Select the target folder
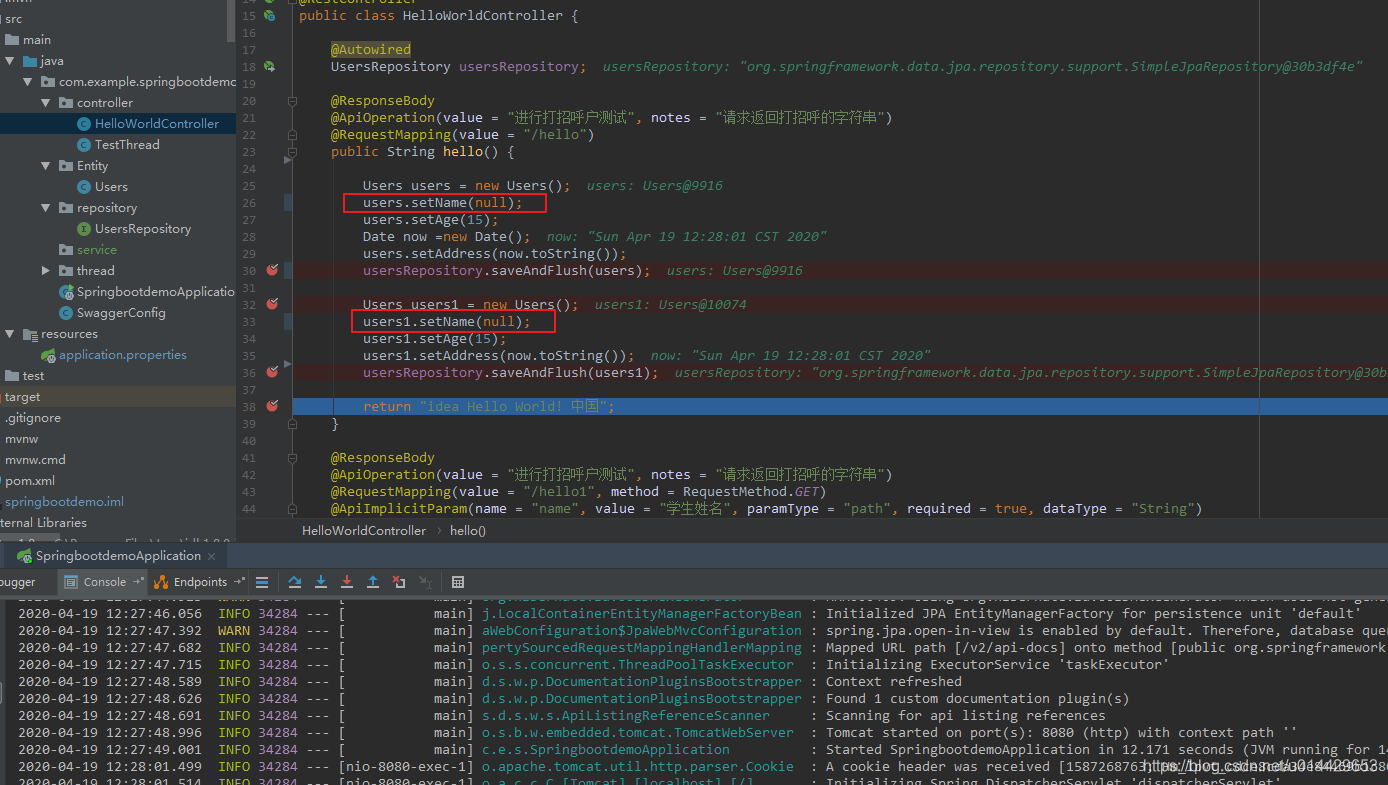This screenshot has height=785, width=1388. [23, 397]
